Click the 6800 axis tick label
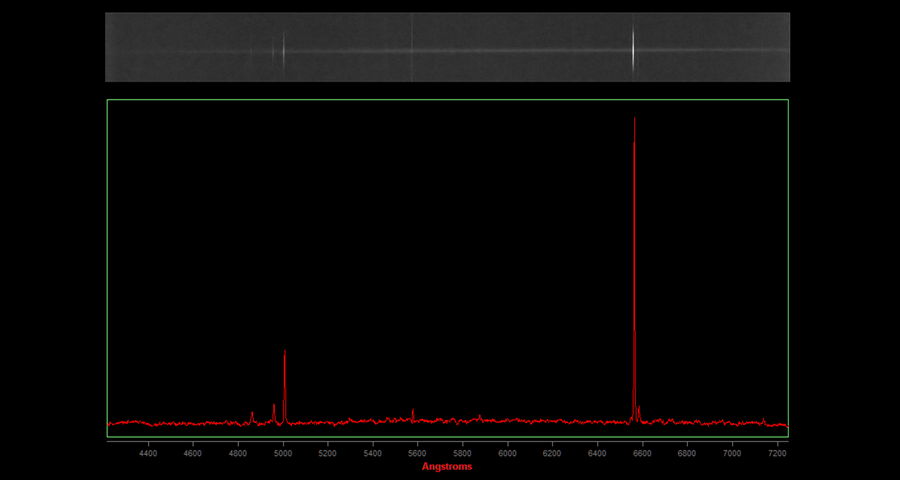The width and height of the screenshot is (900, 480). [688, 454]
